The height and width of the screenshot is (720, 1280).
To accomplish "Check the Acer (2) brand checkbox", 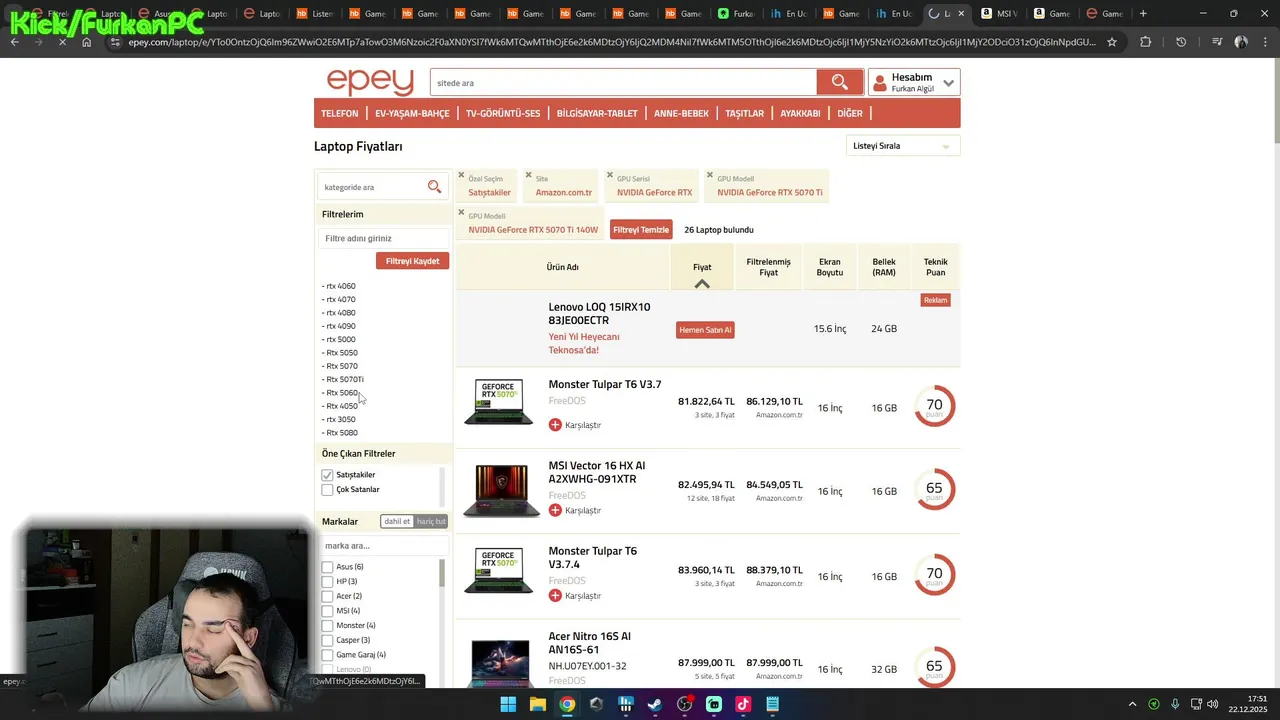I will (327, 596).
